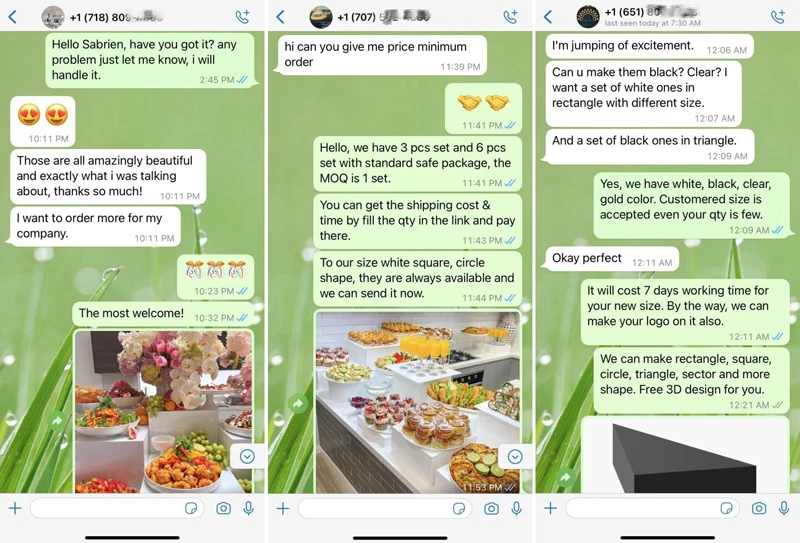Open sticker picker in the +1 (718) chat input
This screenshot has height=543, width=800.
pyautogui.click(x=191, y=508)
